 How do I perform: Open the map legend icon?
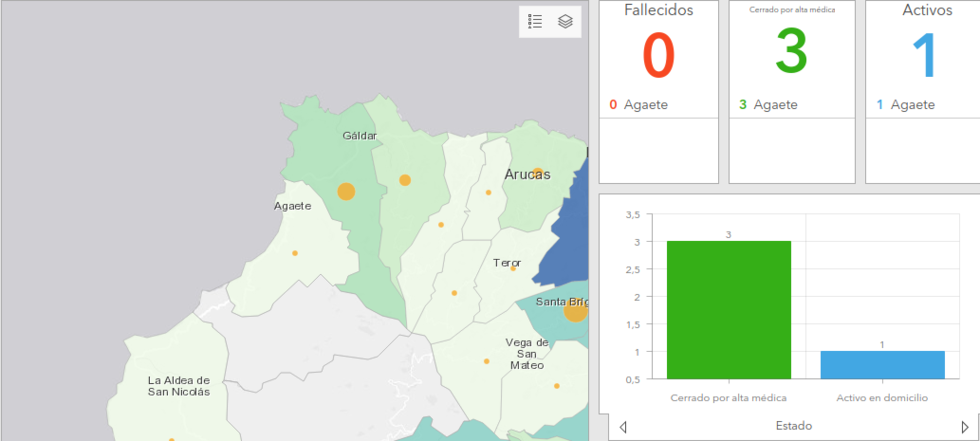[x=535, y=22]
